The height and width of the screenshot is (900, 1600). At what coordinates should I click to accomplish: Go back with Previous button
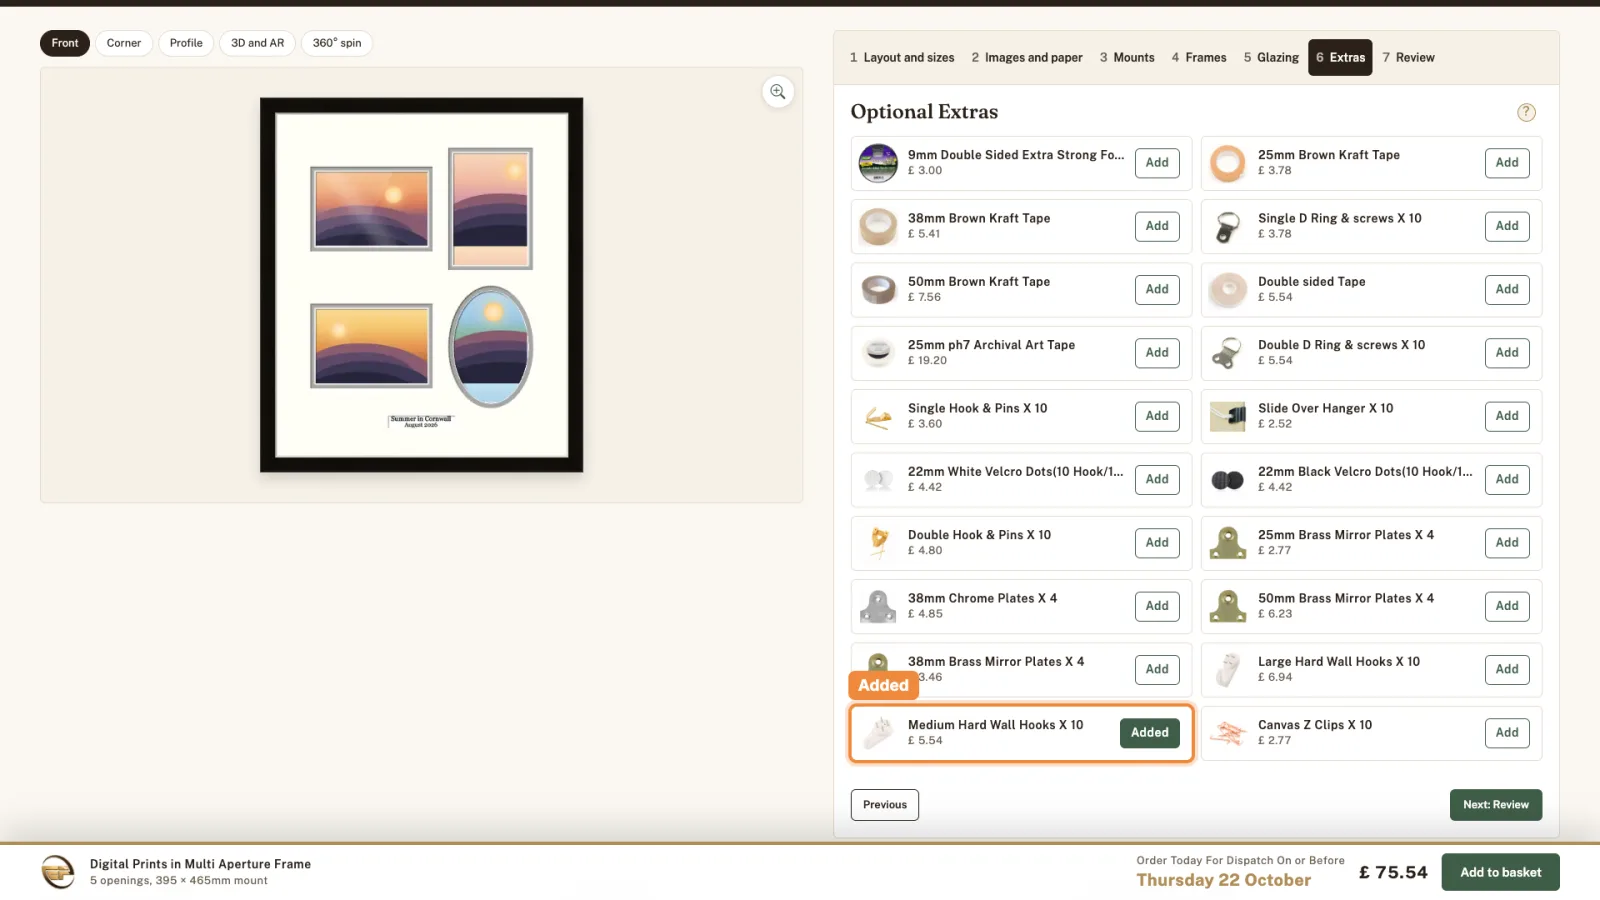[x=885, y=805]
